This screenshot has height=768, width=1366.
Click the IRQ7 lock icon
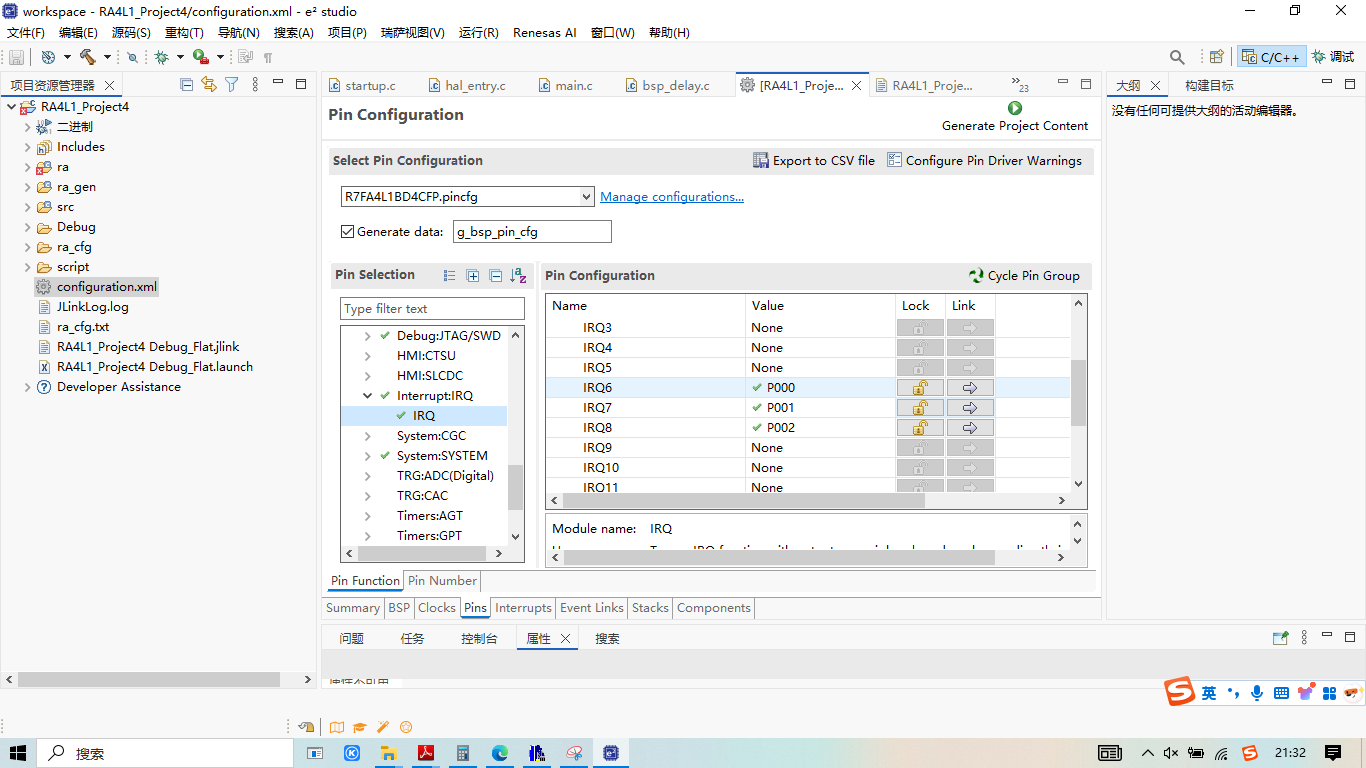point(920,408)
